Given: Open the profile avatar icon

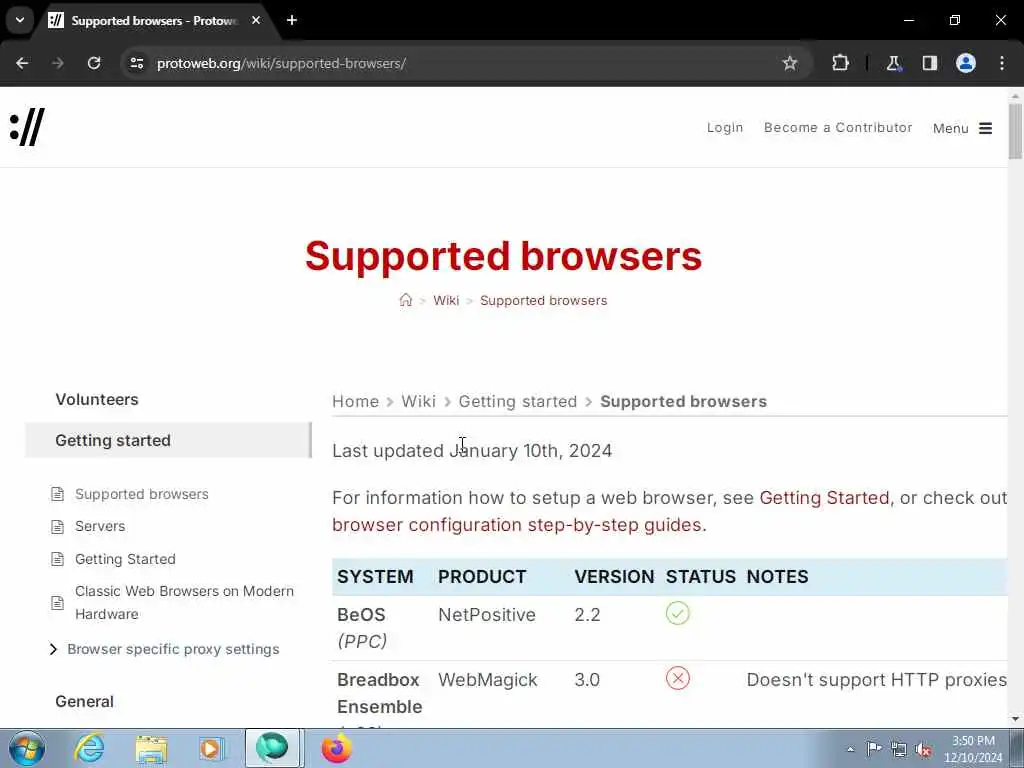Looking at the screenshot, I should 966,63.
